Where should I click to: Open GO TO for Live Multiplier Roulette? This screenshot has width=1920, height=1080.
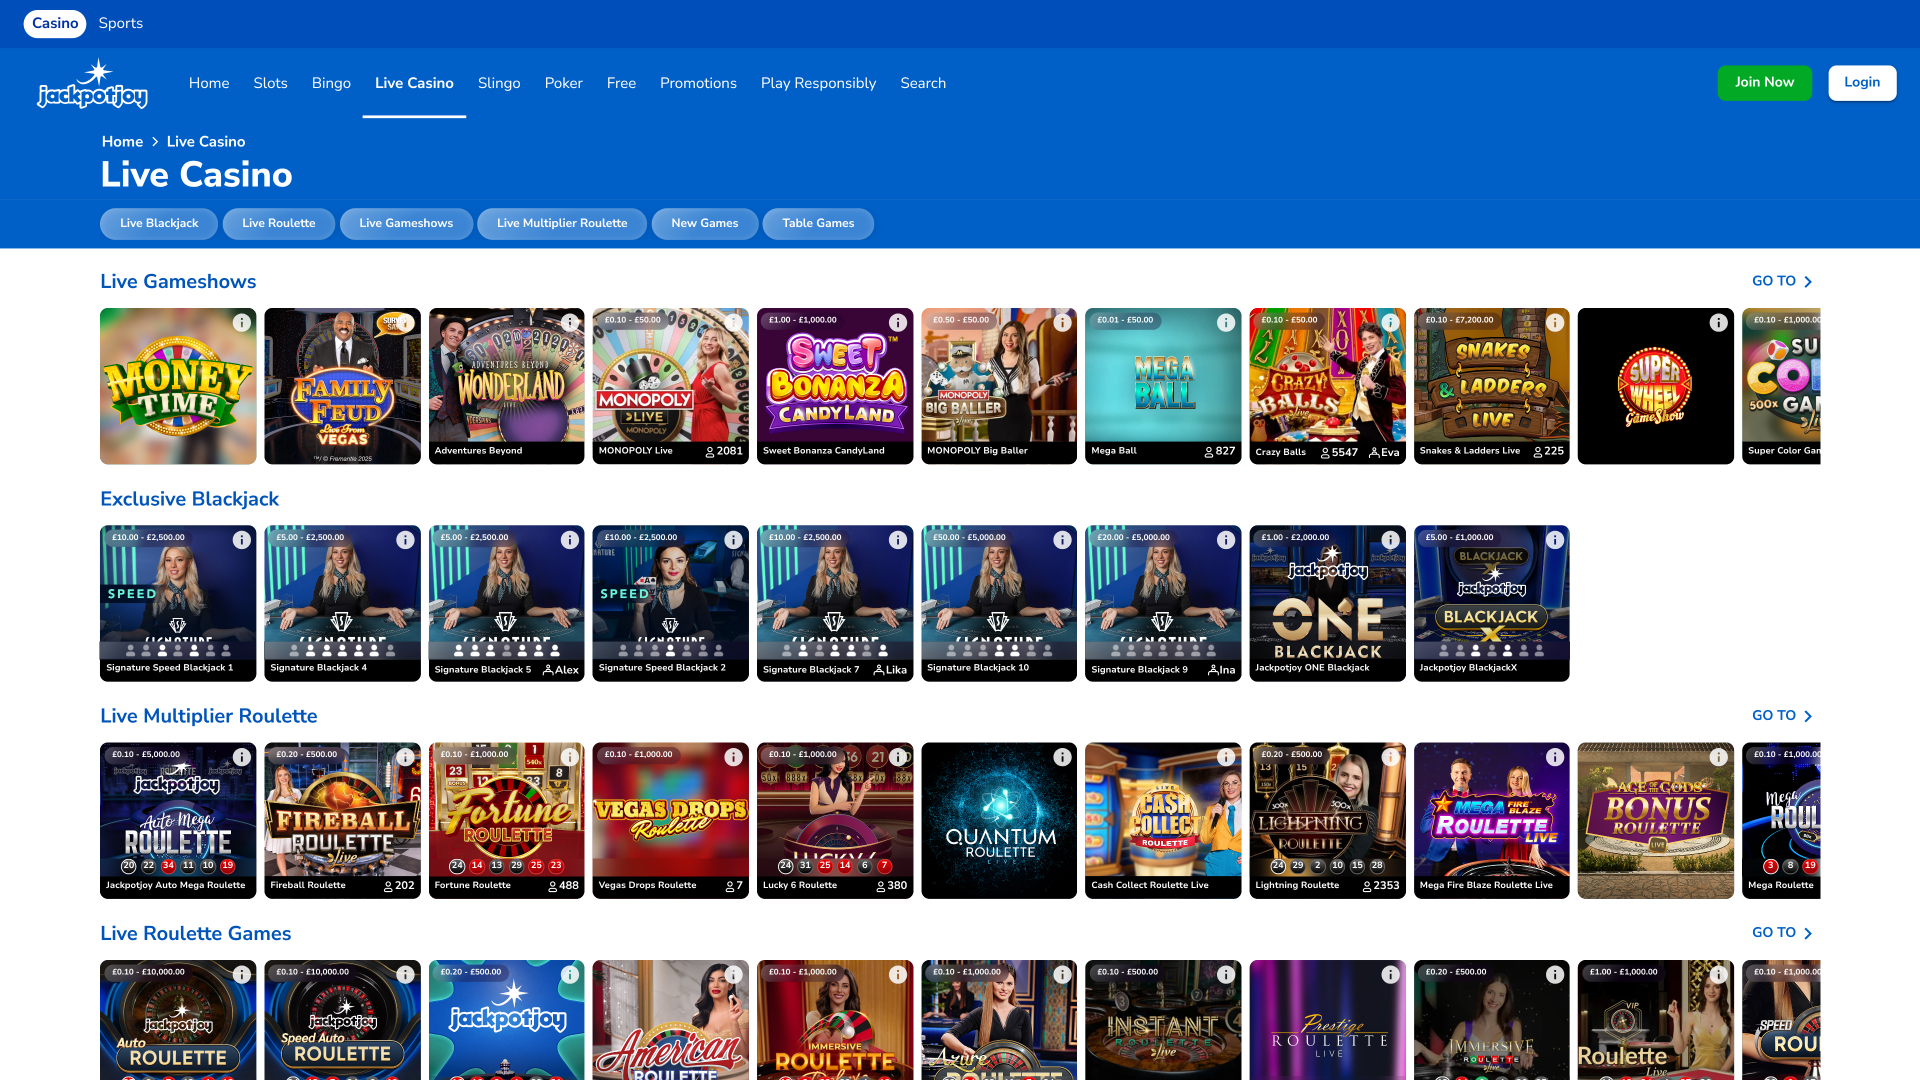pyautogui.click(x=1783, y=715)
